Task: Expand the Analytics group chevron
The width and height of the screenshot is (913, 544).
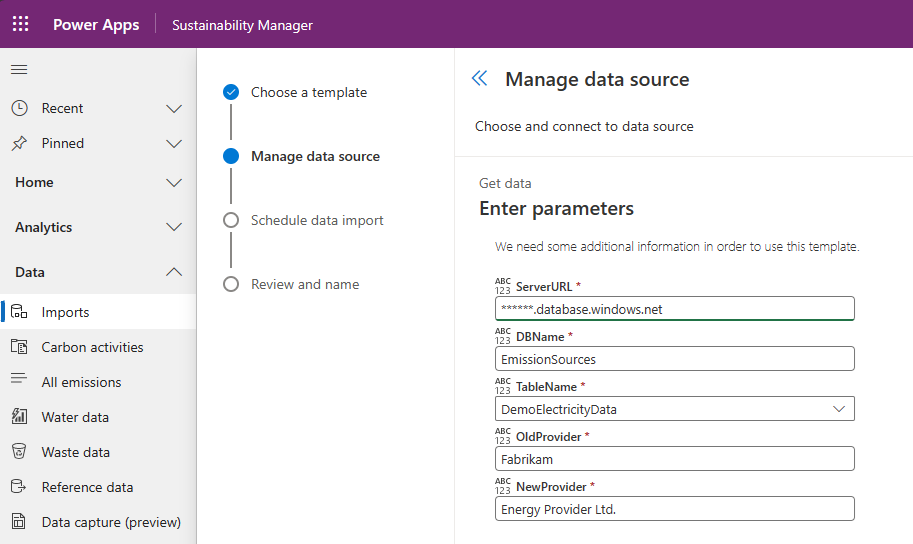Action: click(x=174, y=227)
